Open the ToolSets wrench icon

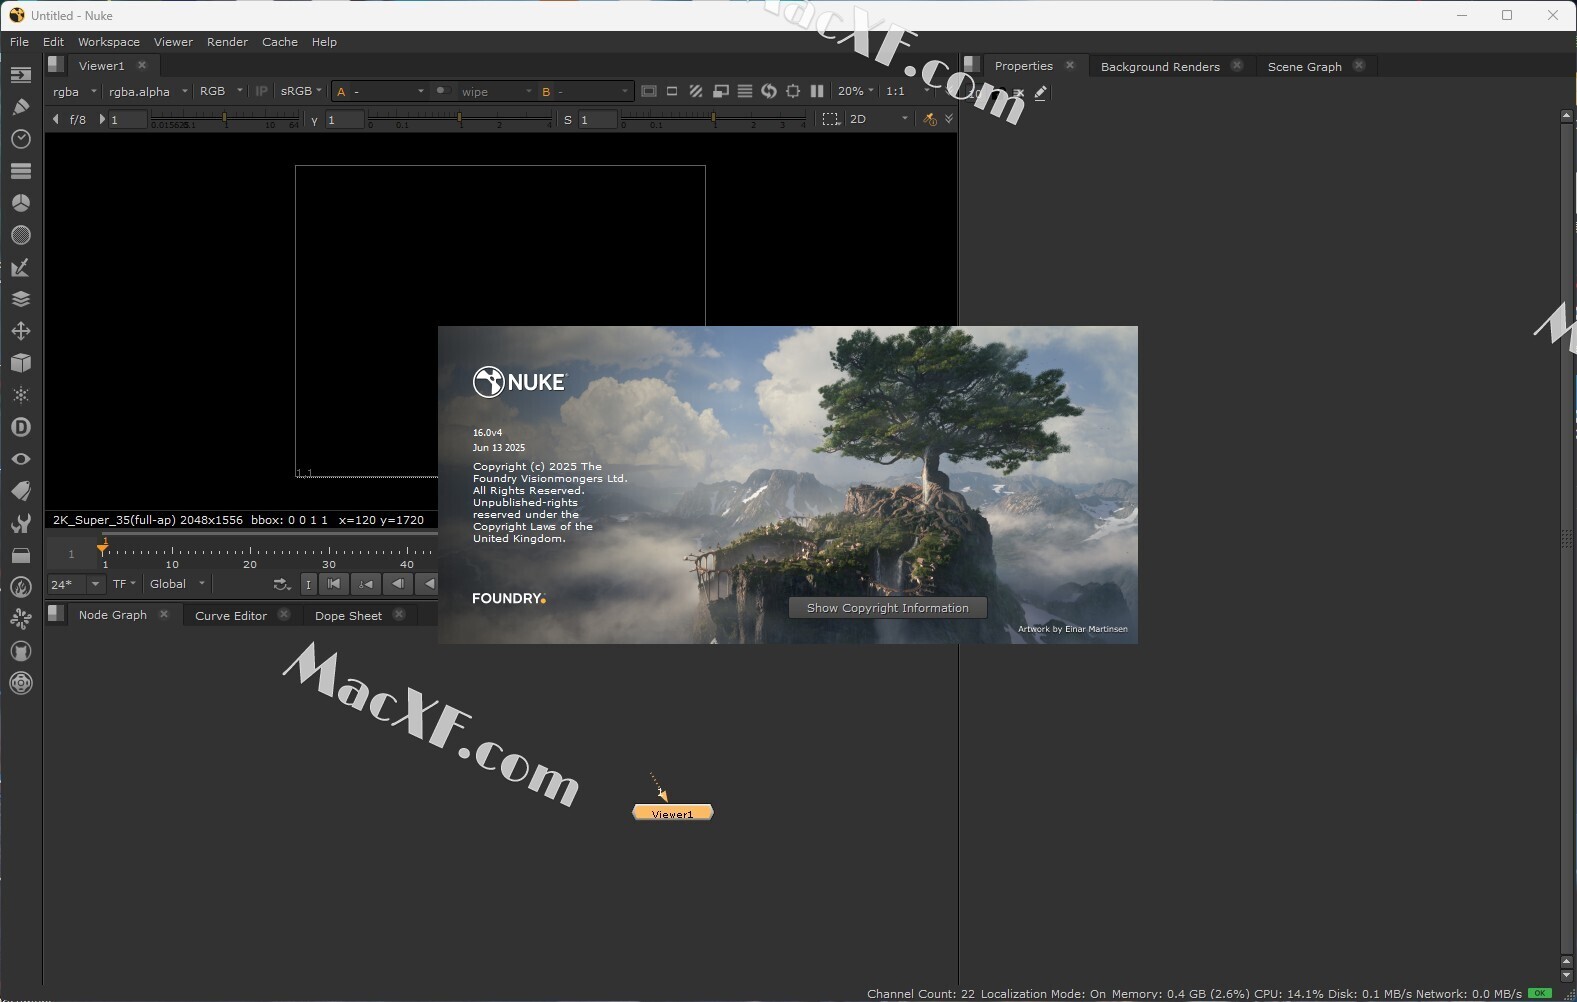(x=20, y=523)
